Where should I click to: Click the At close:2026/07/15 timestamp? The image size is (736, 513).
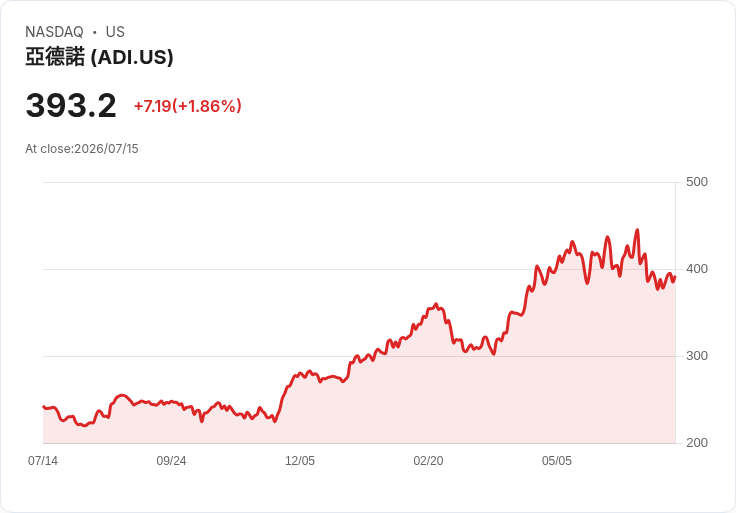click(x=82, y=149)
